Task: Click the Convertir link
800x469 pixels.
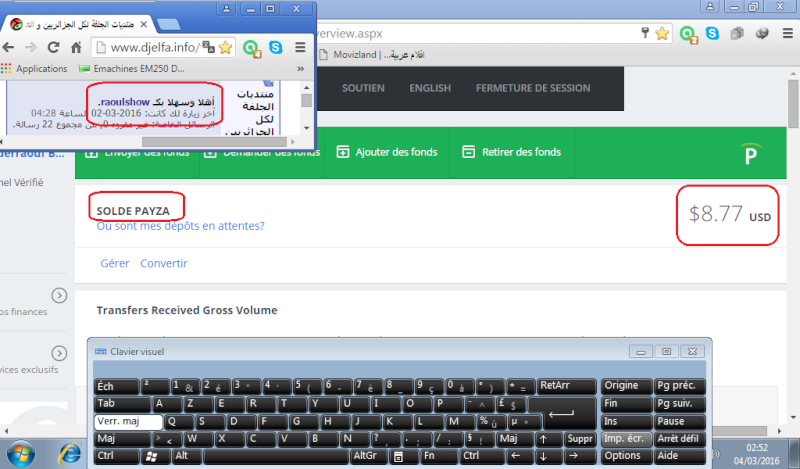Action: coord(164,263)
